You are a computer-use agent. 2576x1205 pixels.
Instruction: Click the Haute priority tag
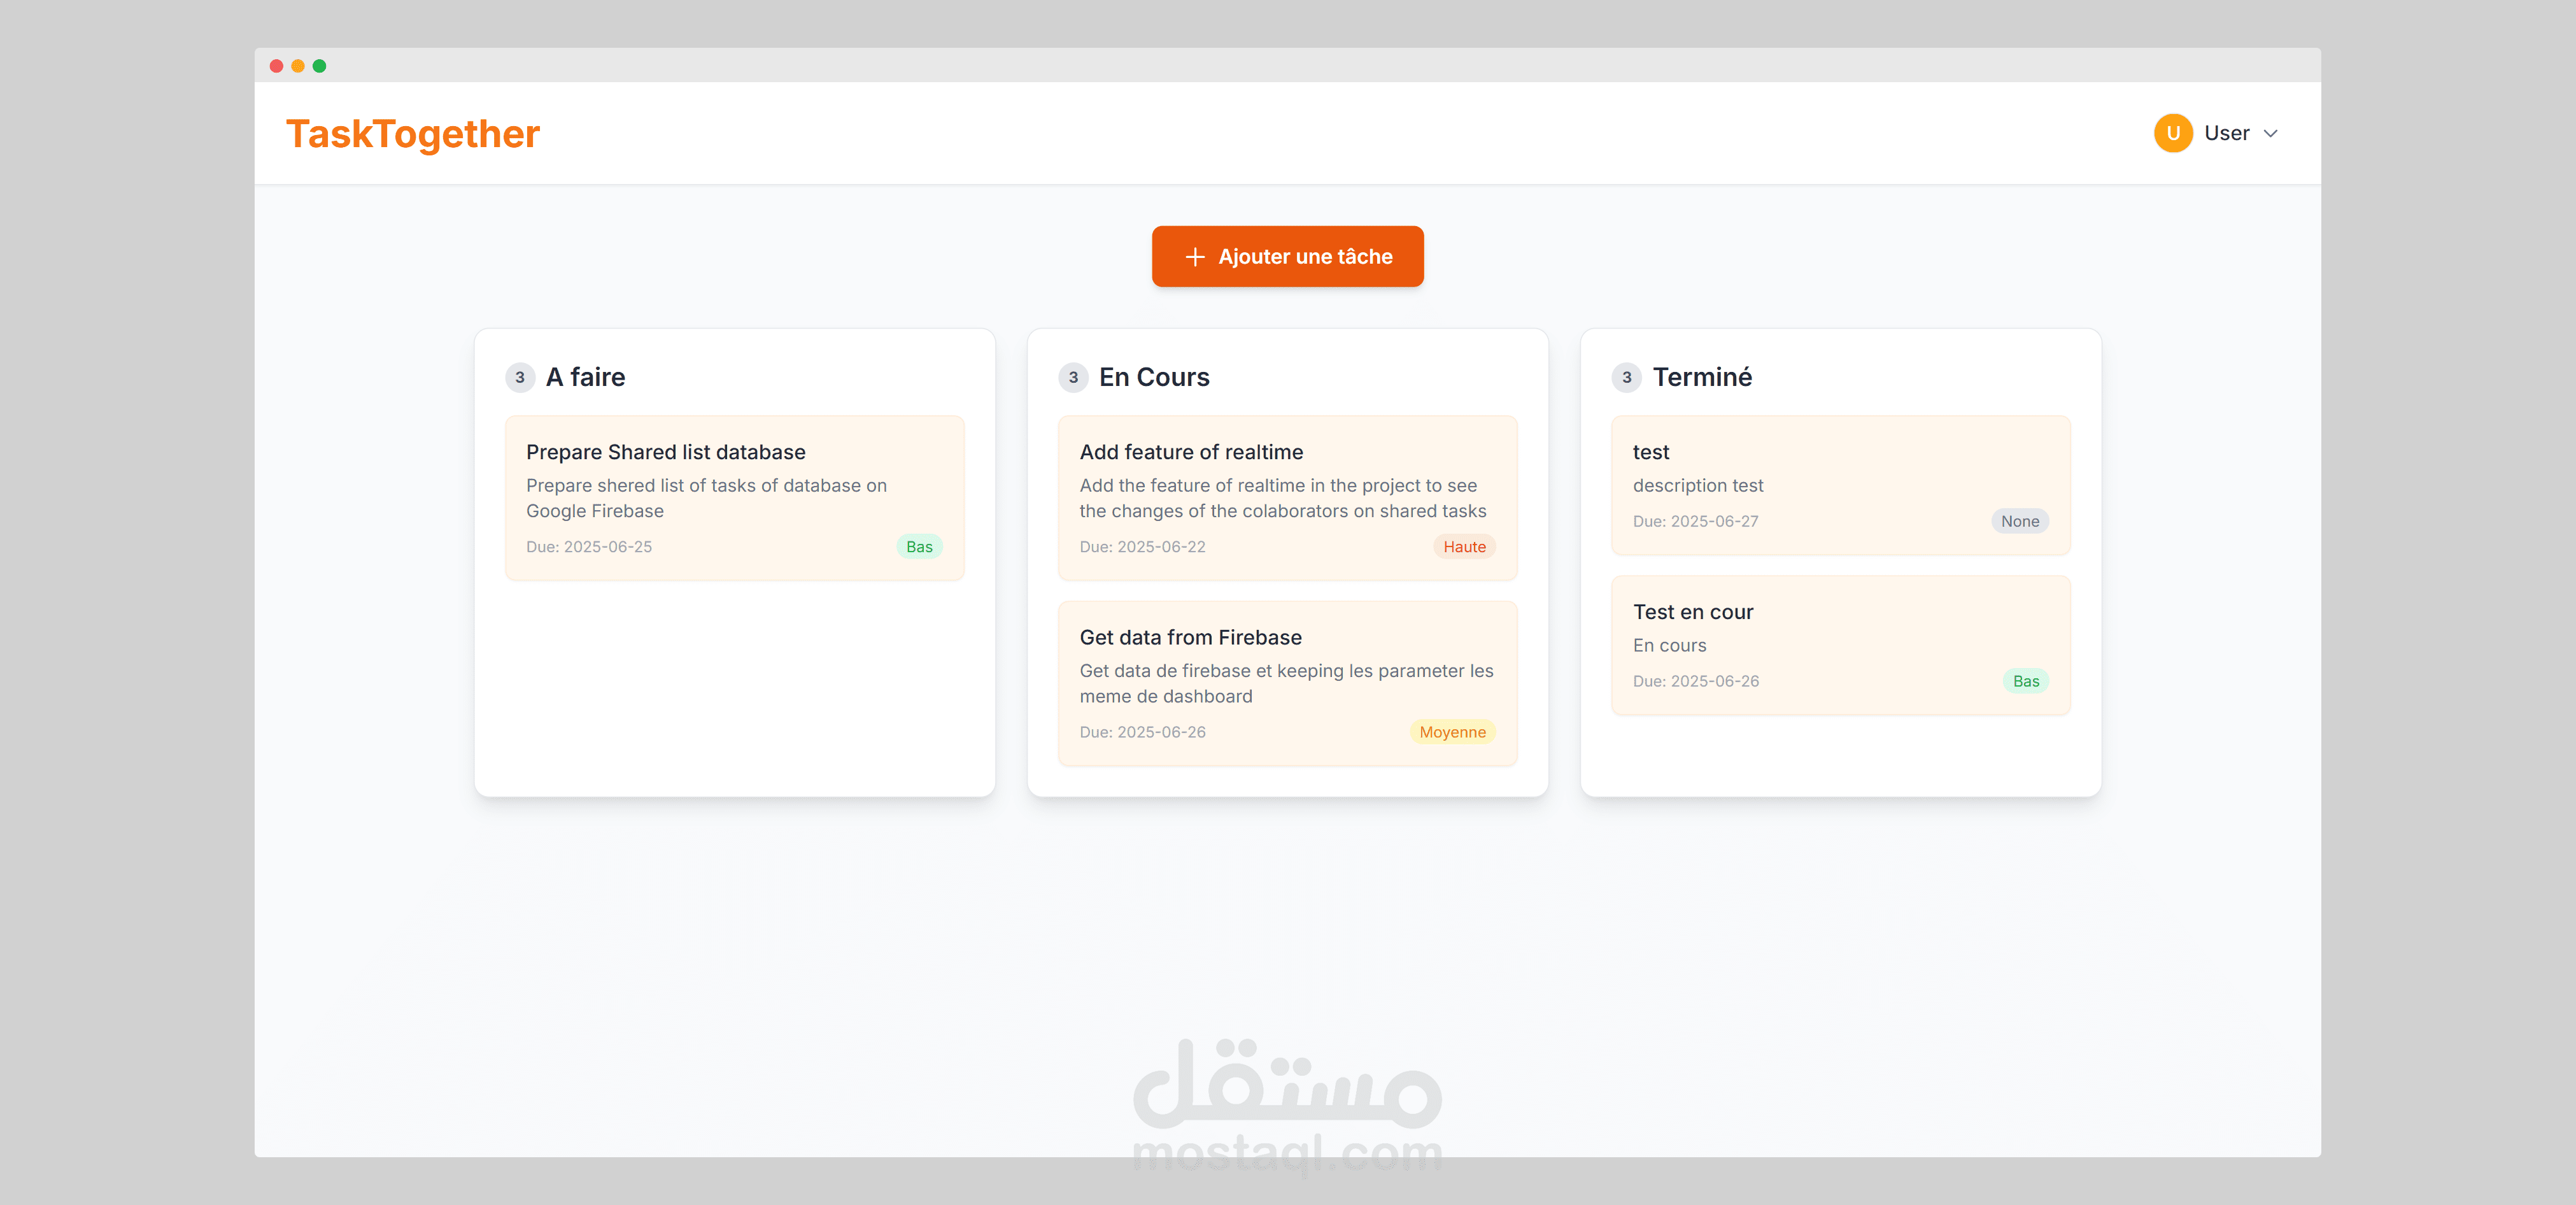pos(1464,547)
